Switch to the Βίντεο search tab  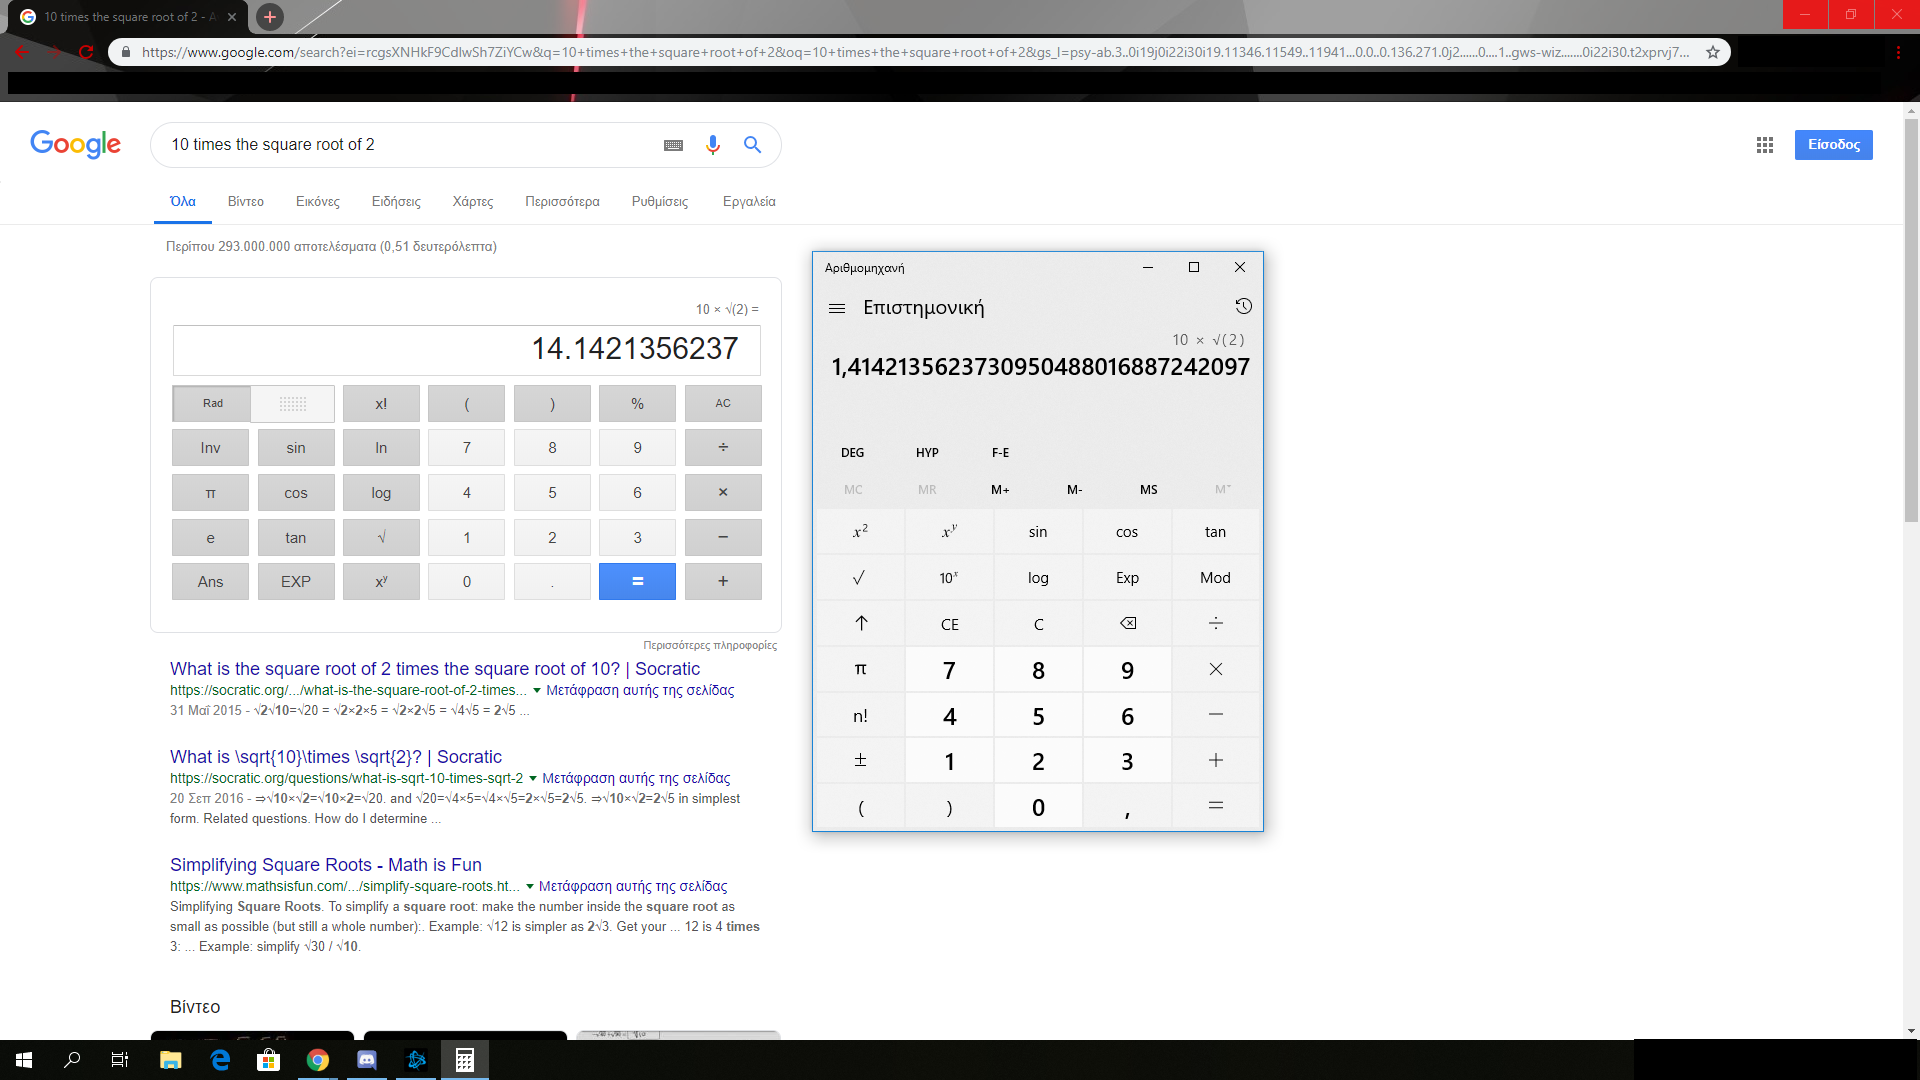coord(246,201)
